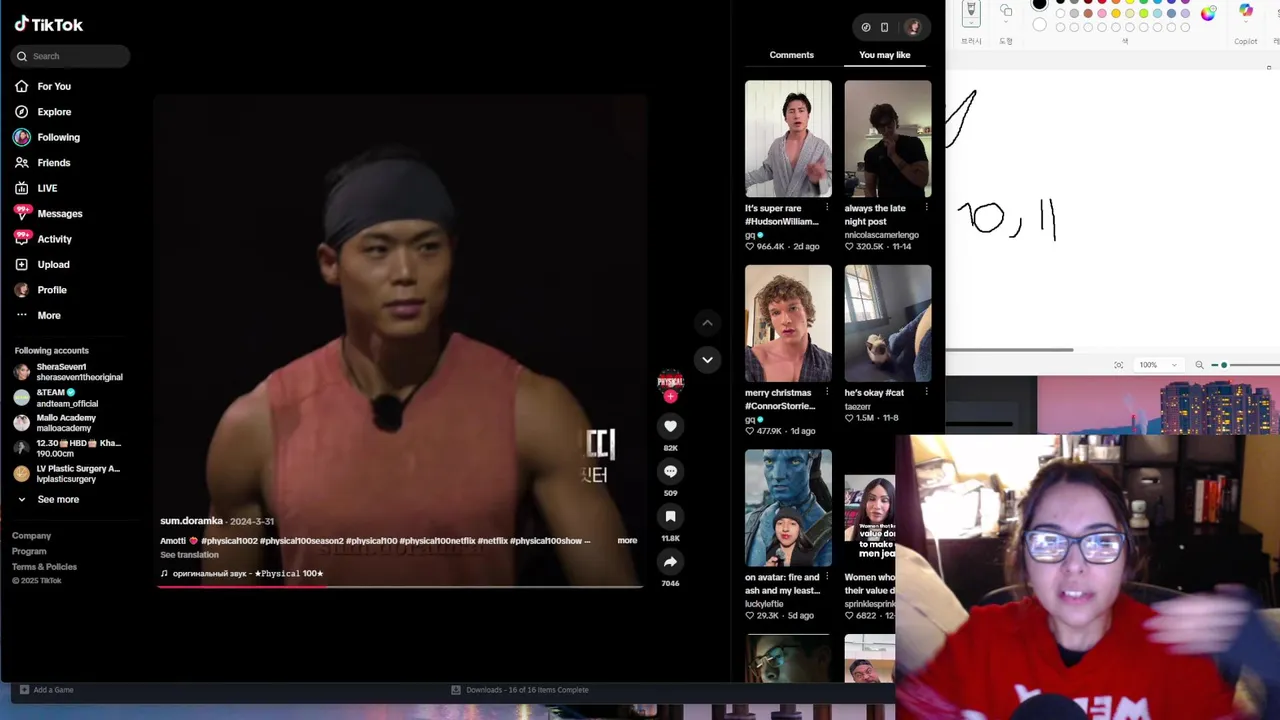Open the original sound Physical 100 link
This screenshot has width=1280, height=720.
(x=242, y=574)
